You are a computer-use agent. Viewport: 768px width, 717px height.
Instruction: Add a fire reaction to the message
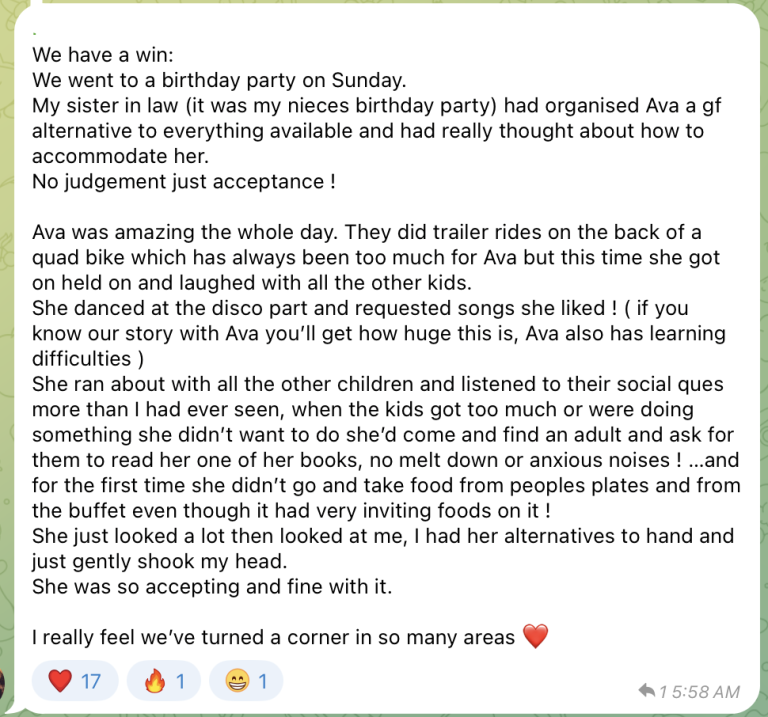tap(164, 681)
